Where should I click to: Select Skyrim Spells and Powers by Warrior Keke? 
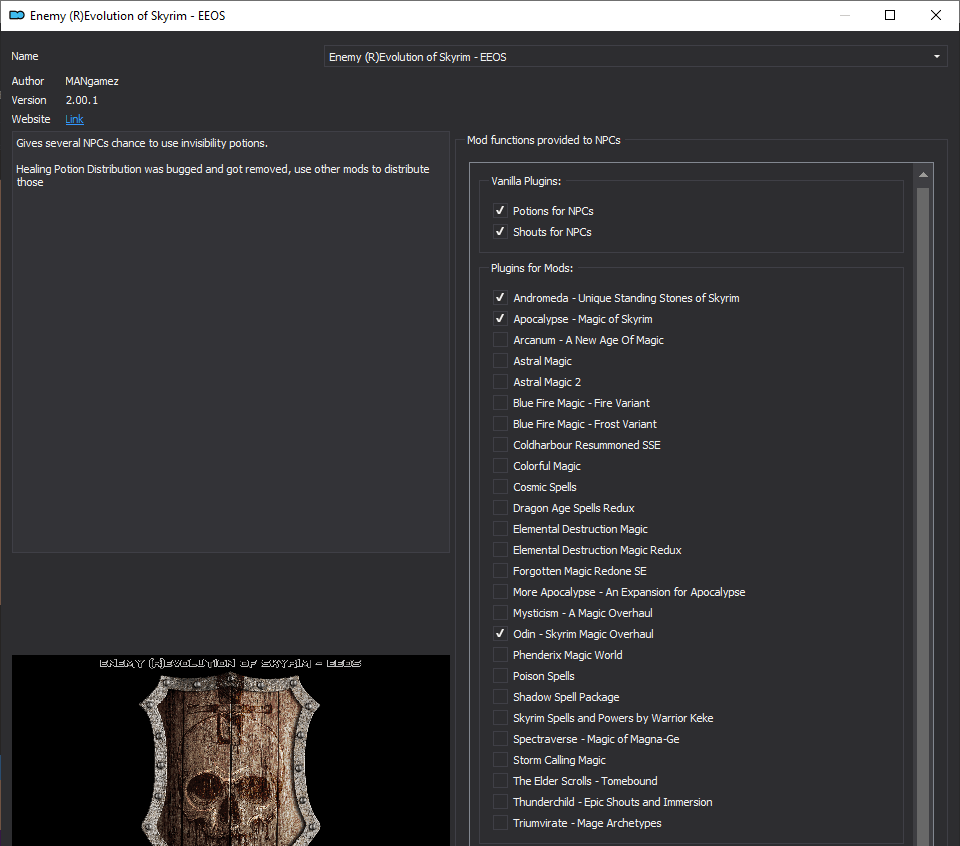500,717
